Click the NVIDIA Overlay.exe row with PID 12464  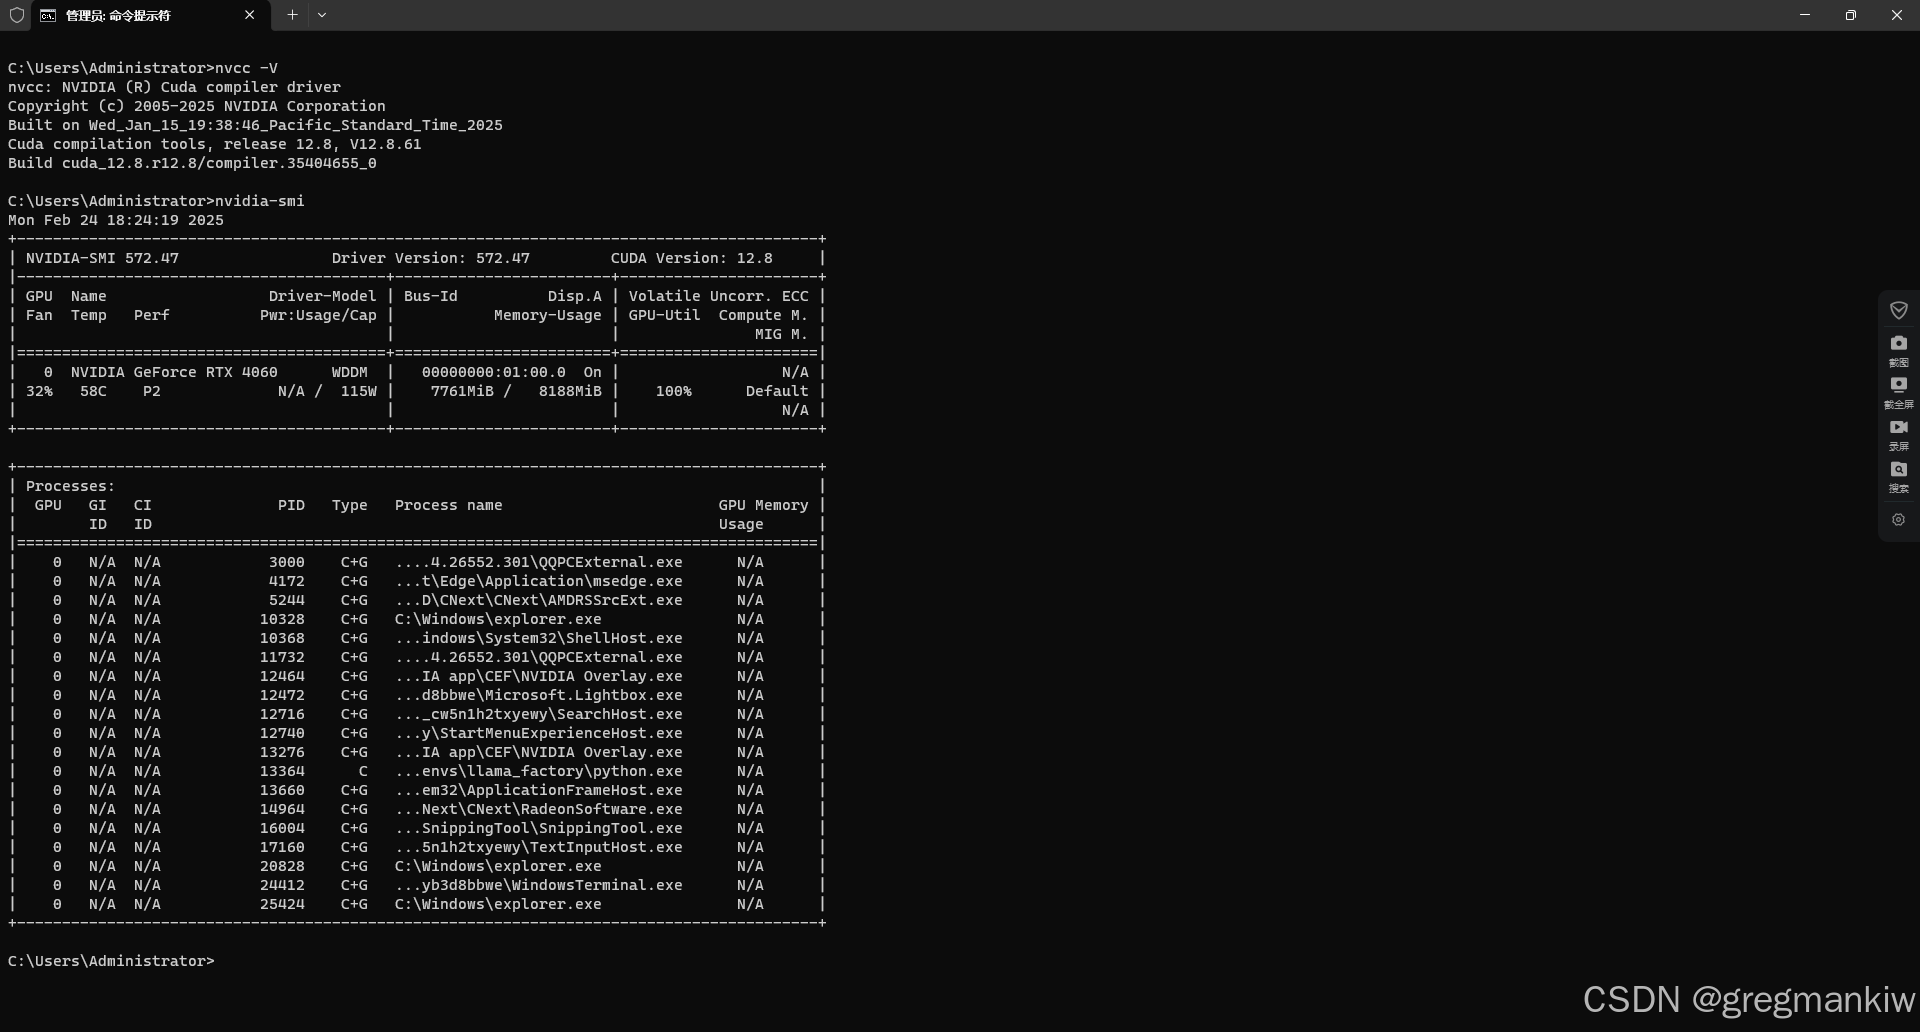[417, 676]
